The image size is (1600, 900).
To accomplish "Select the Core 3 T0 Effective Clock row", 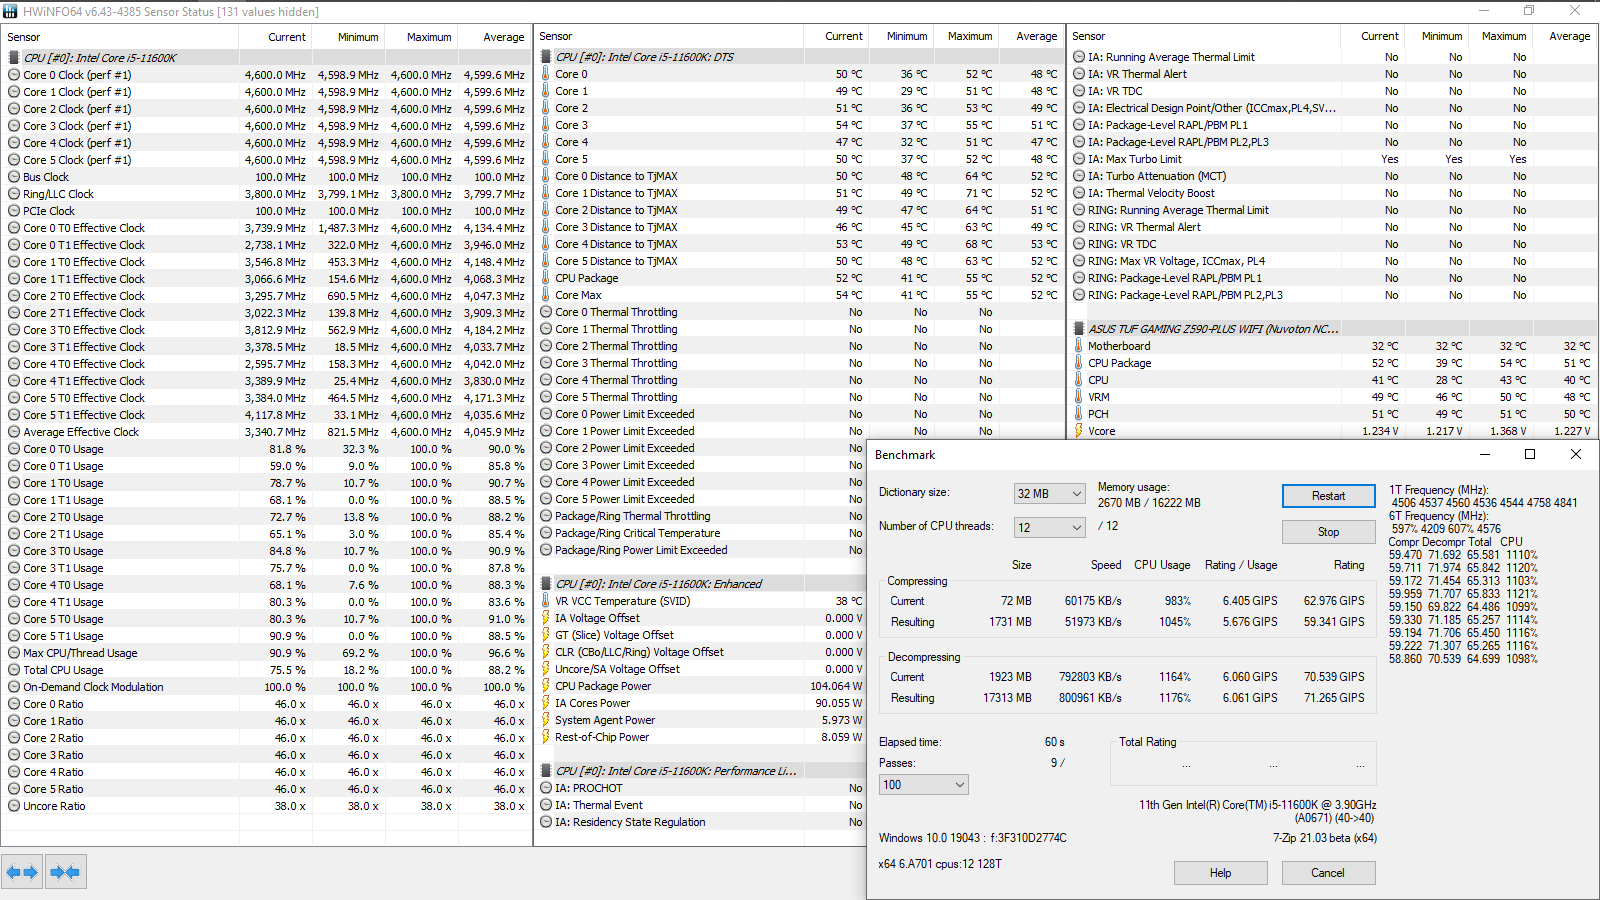I will tap(267, 330).
